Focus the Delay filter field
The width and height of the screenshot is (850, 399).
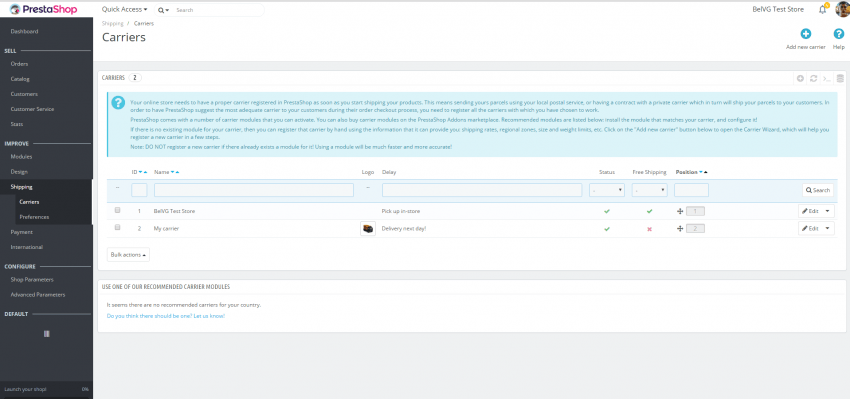[x=482, y=190]
